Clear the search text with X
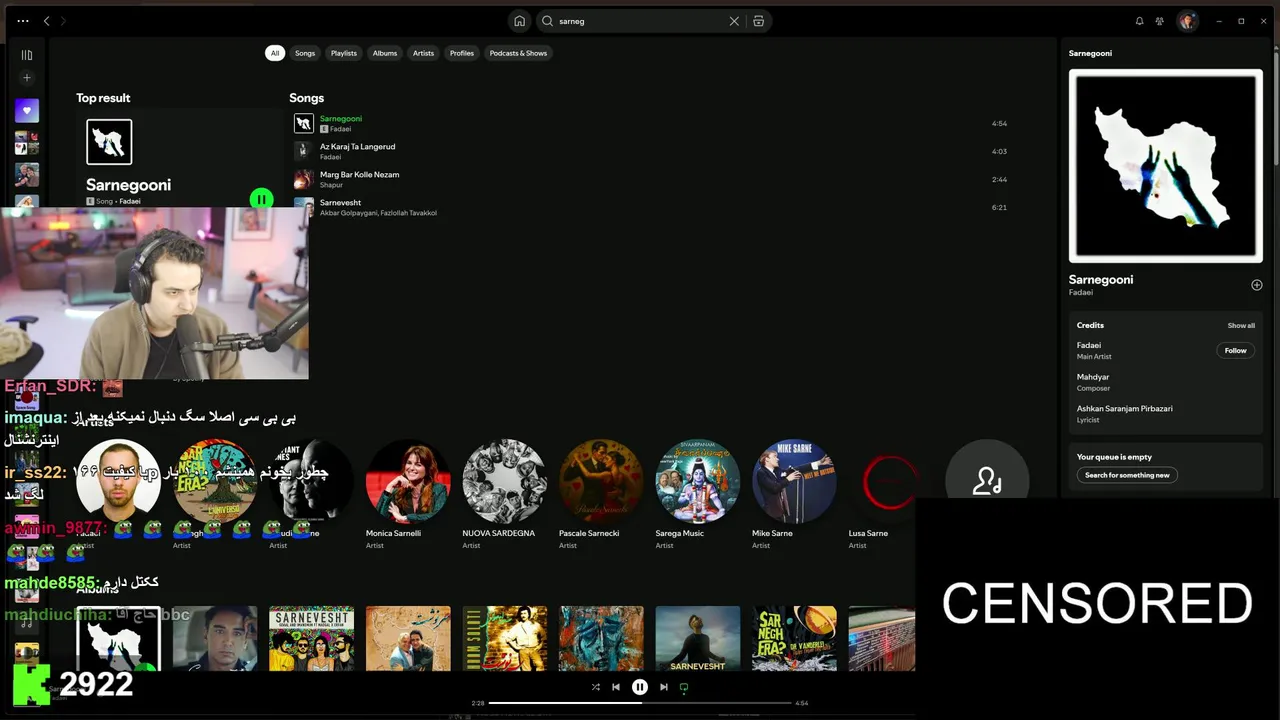Screen dimensions: 1280x720 tap(734, 21)
